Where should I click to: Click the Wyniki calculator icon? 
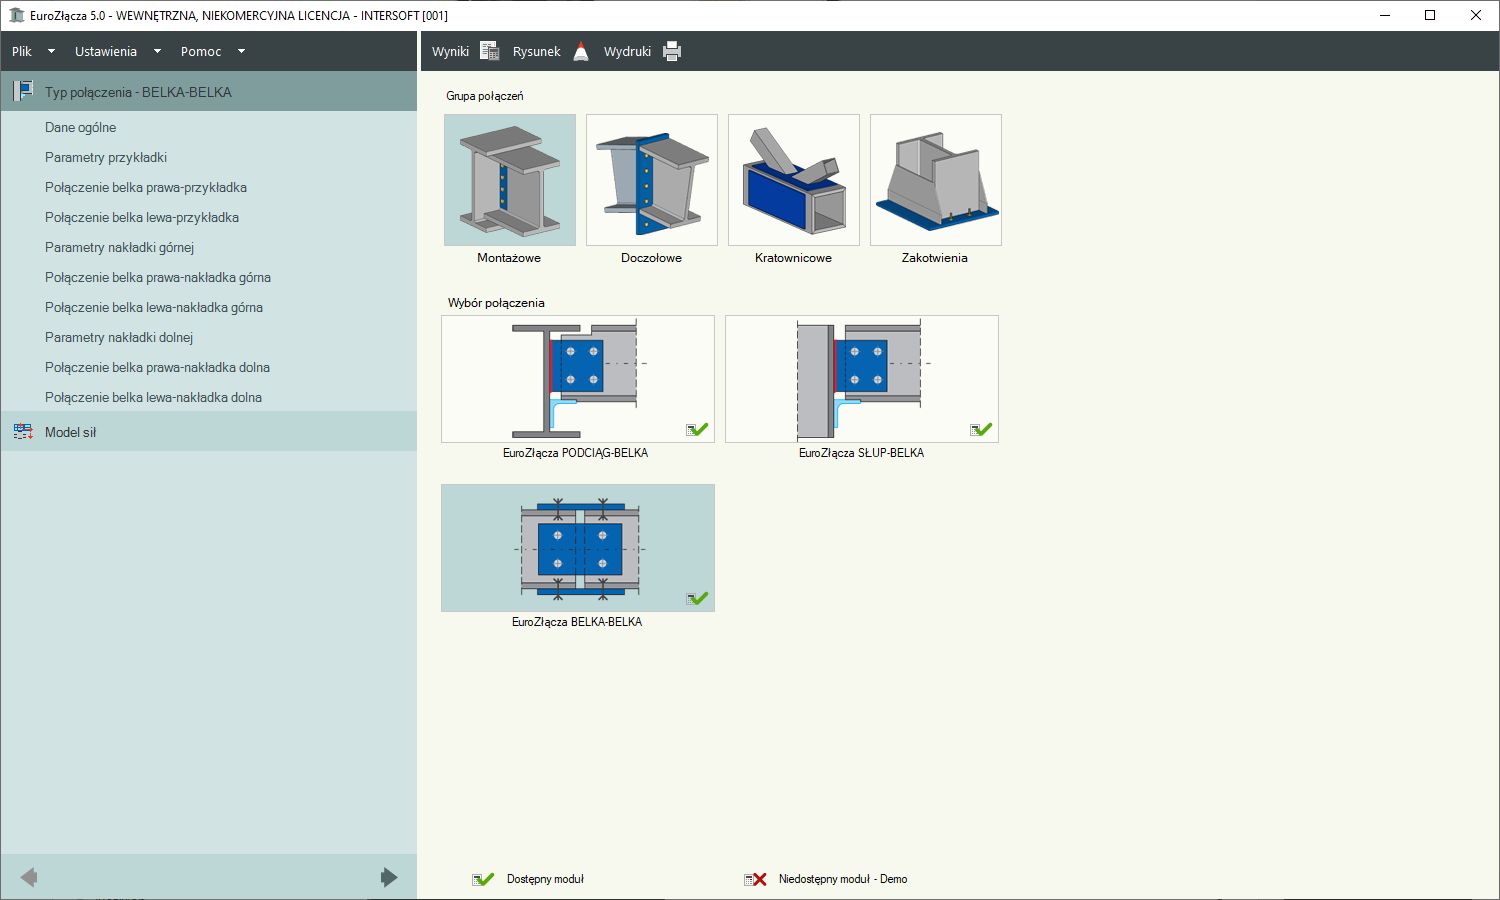[489, 51]
